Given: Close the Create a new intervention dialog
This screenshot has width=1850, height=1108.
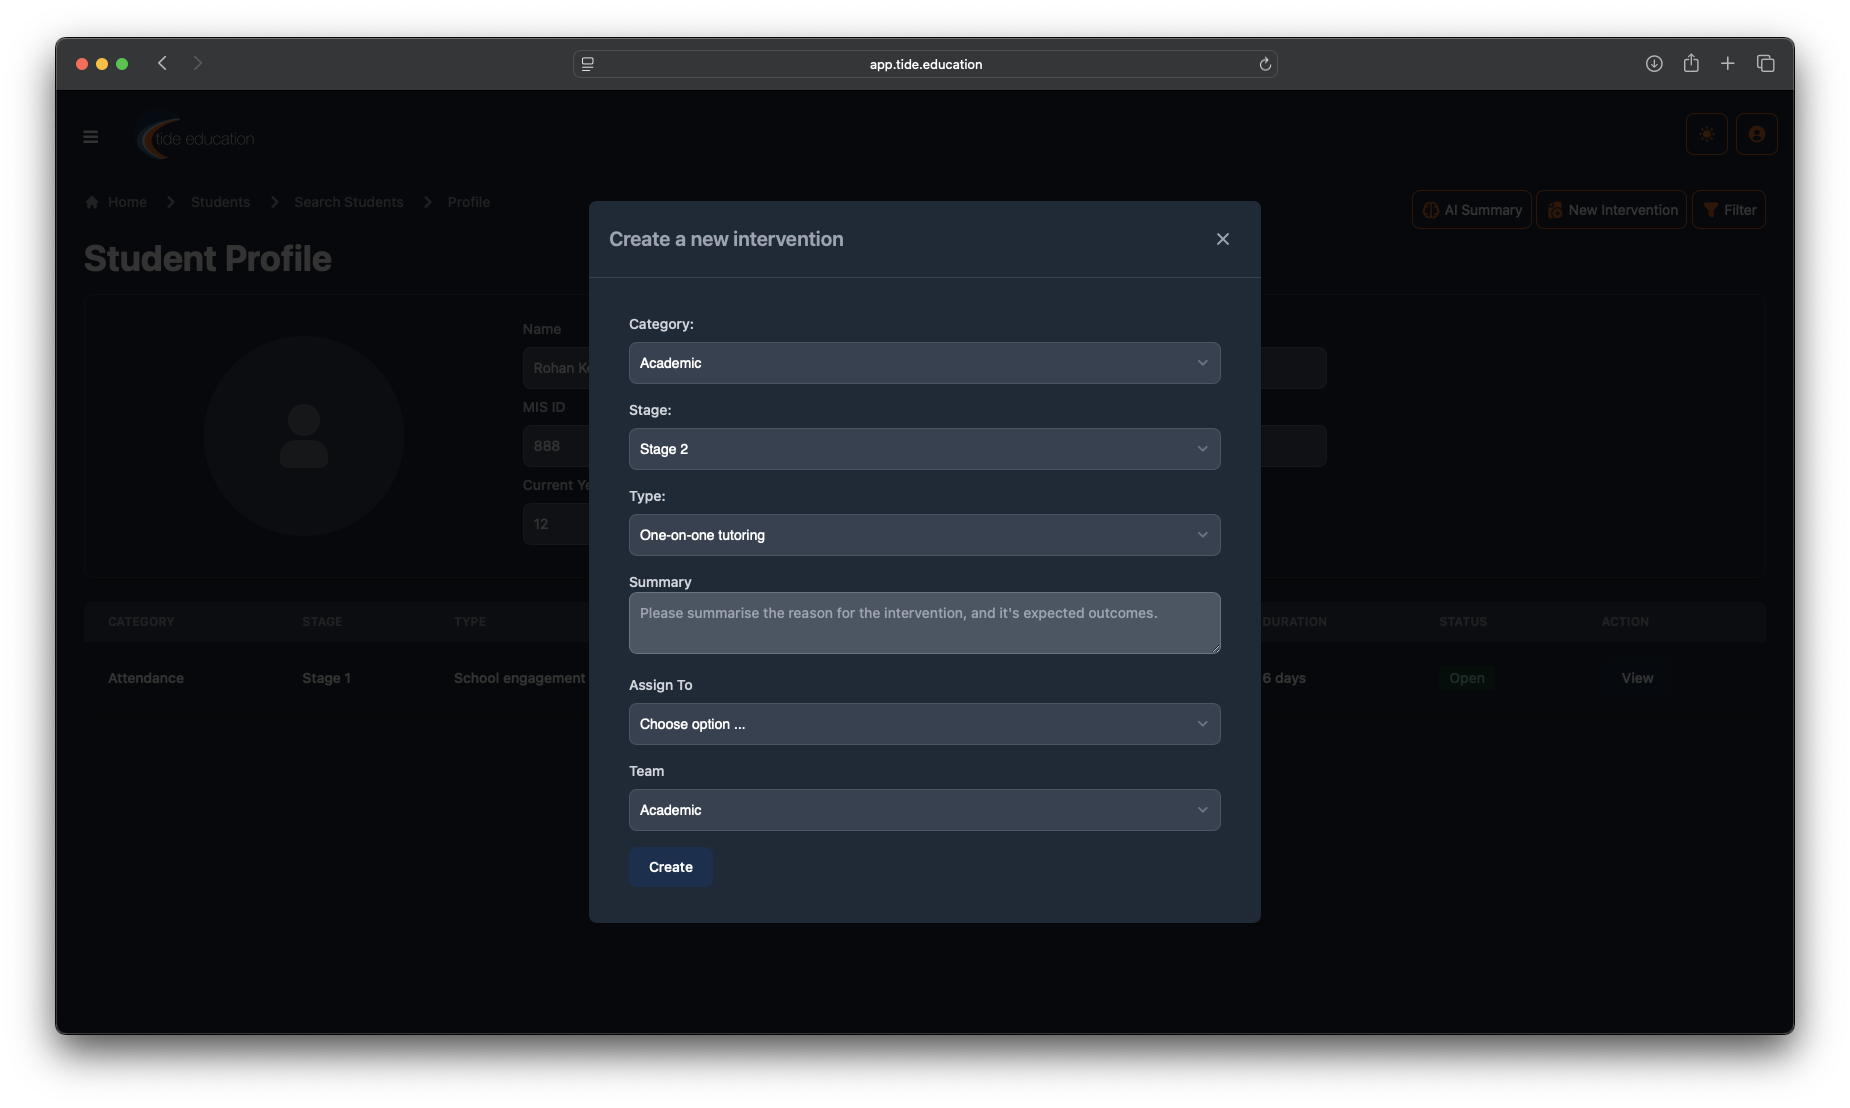Looking at the screenshot, I should [1222, 239].
